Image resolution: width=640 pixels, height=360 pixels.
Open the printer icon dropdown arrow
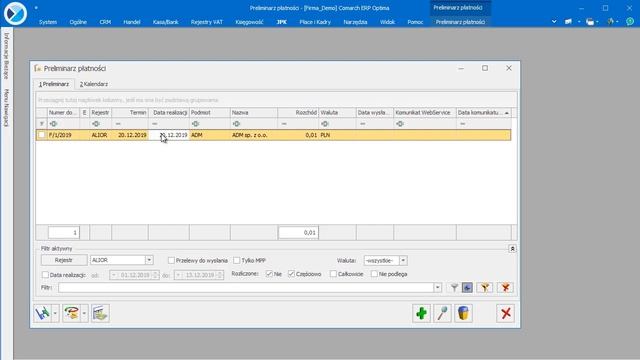click(598, 22)
